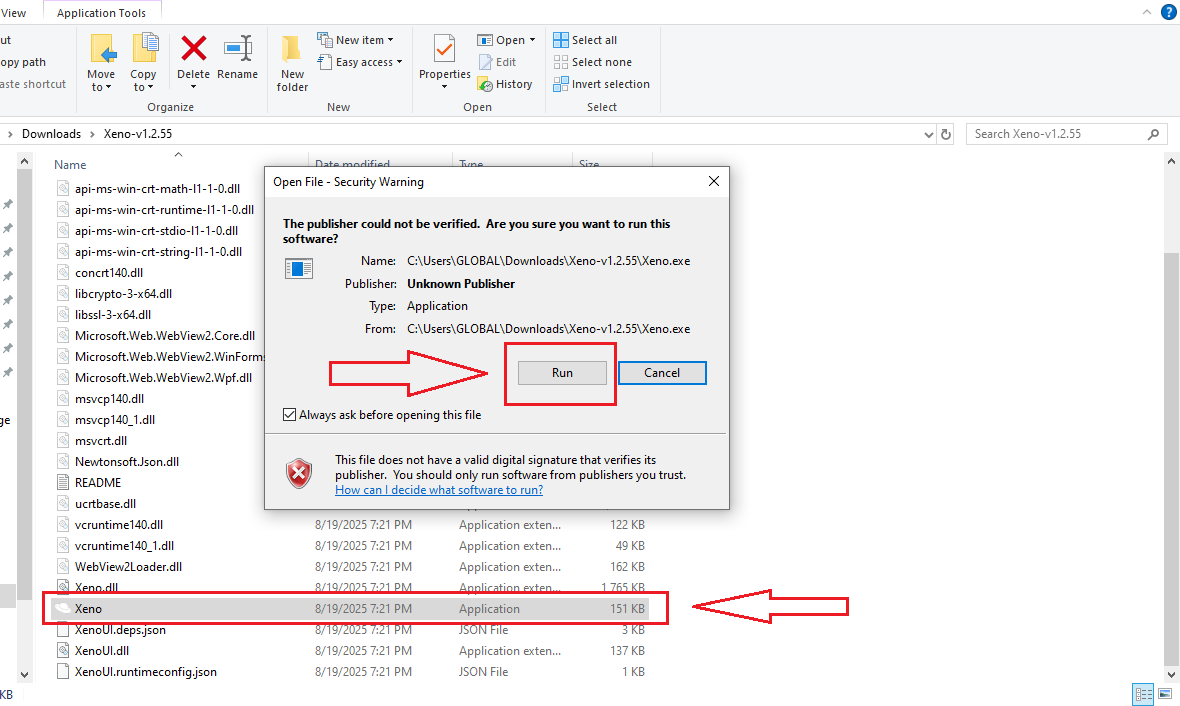Click Invert selection in ribbon
Screen dimensions: 1180x706
click(601, 84)
